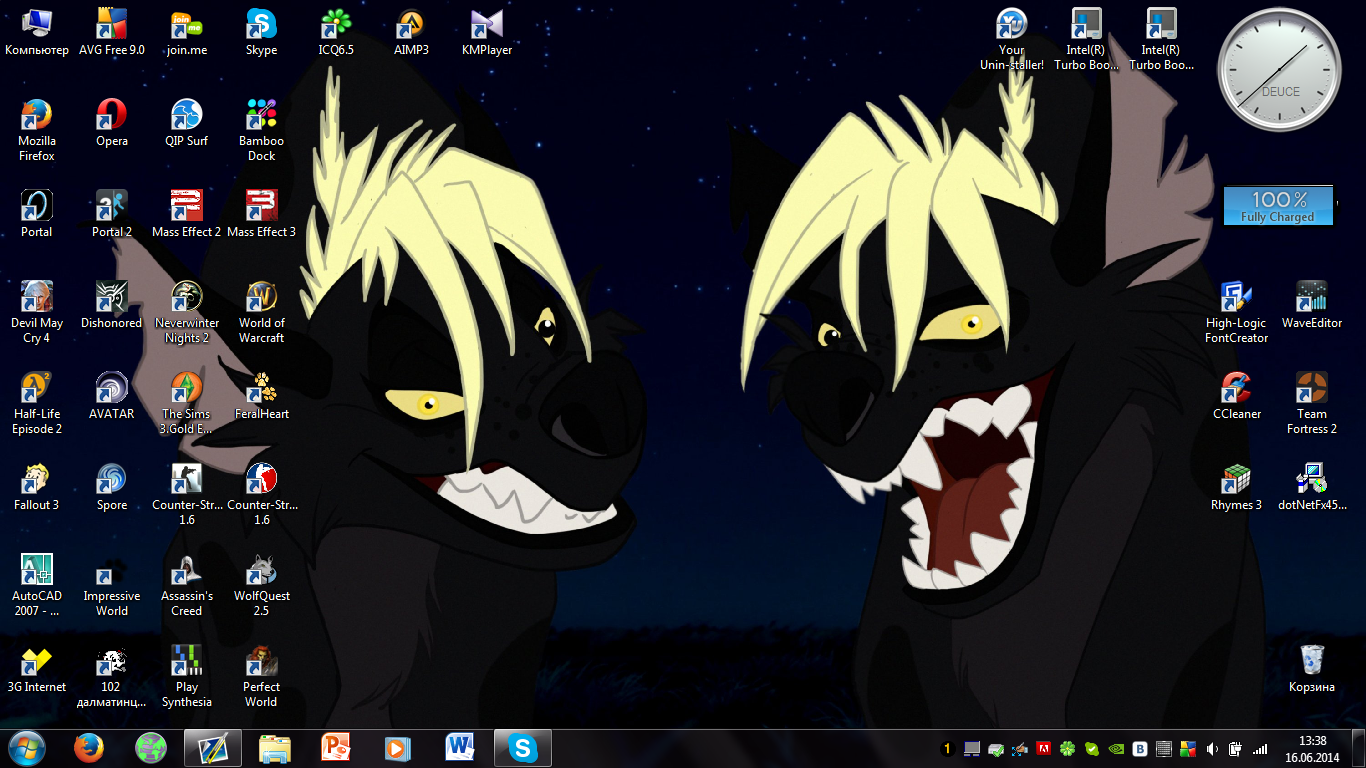Open the 3G Internet shortcut

37,669
